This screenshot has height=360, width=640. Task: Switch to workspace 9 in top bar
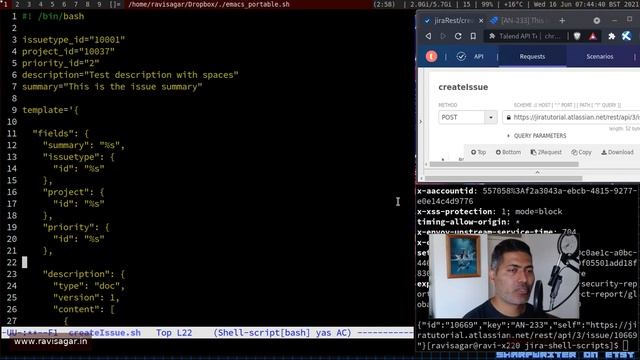click(100, 4)
